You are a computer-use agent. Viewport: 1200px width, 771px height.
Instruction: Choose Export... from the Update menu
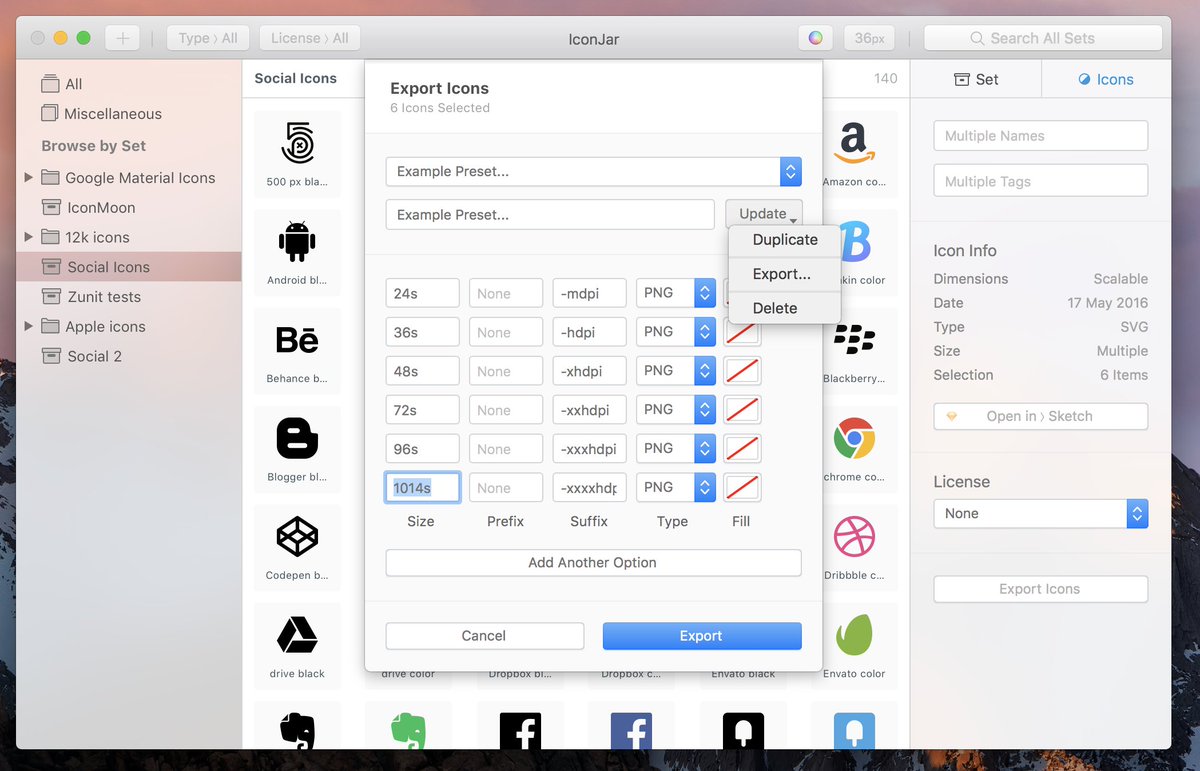(785, 274)
